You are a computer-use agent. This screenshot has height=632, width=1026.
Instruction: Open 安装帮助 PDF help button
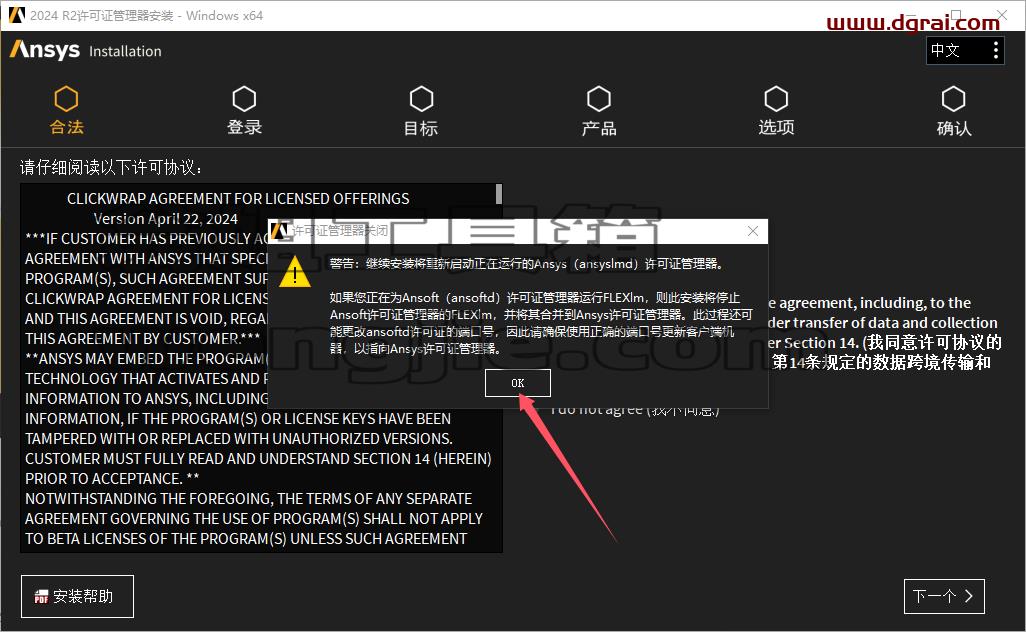[x=77, y=596]
